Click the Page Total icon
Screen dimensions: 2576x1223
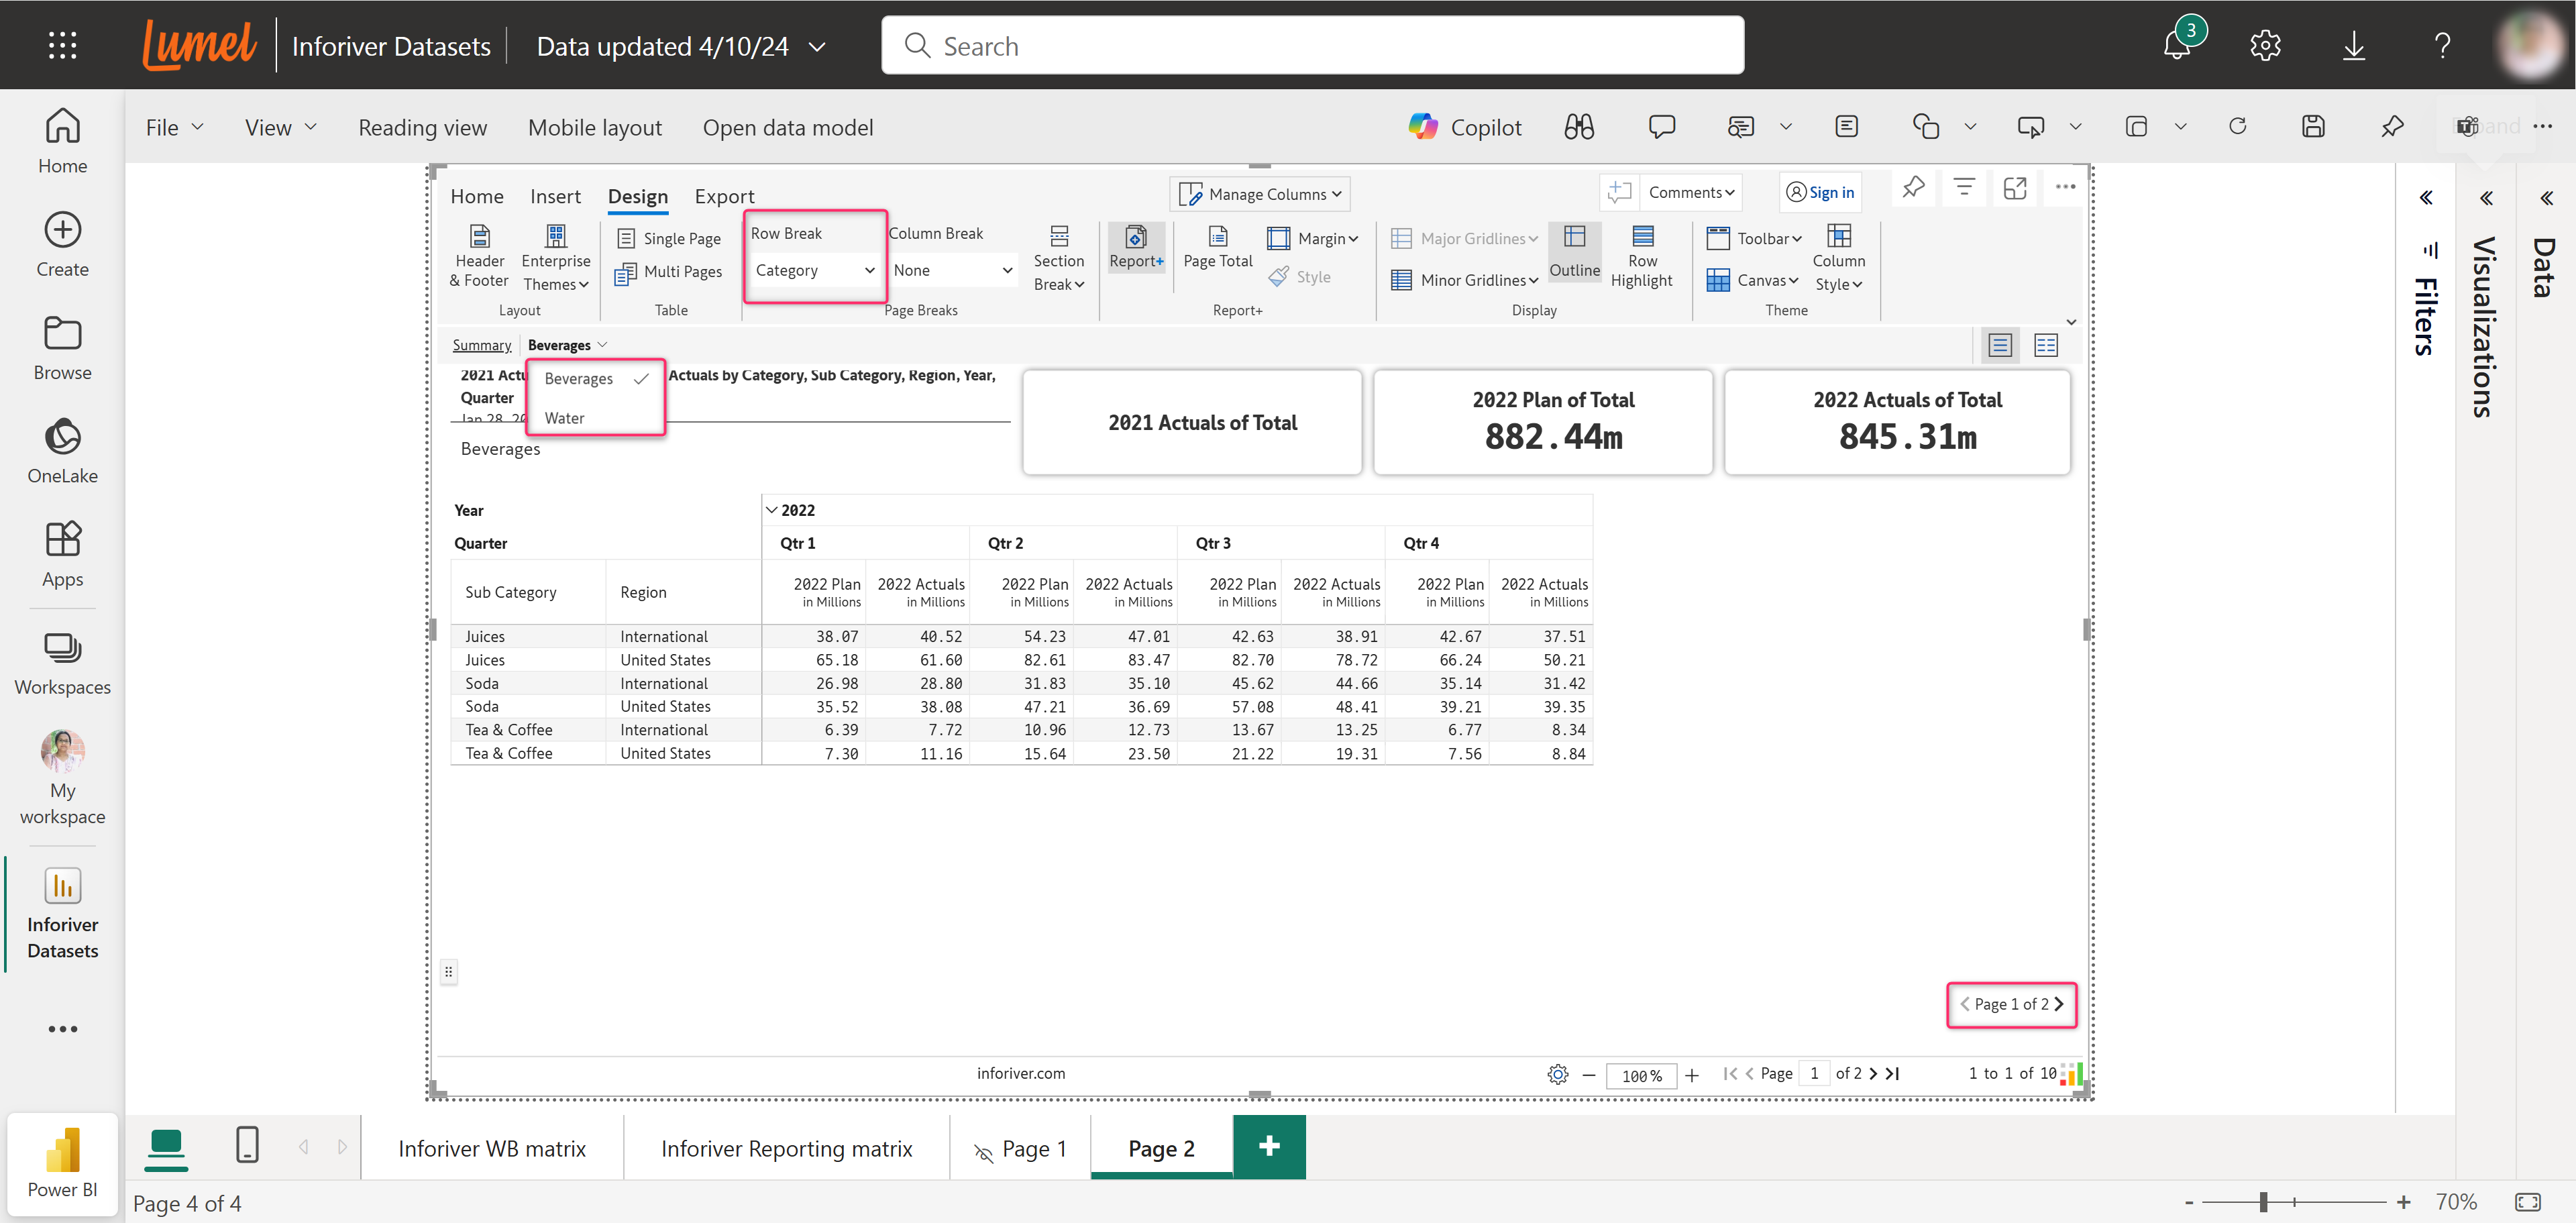tap(1217, 237)
